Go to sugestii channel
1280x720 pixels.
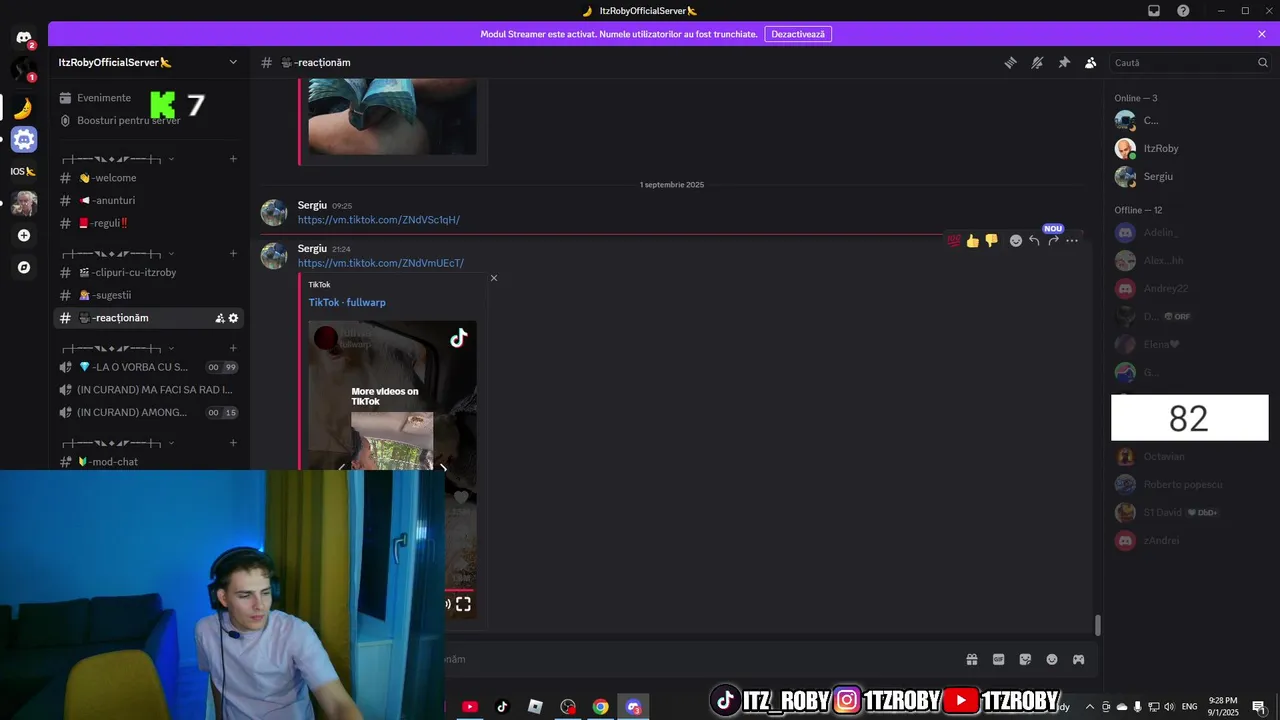point(148,295)
